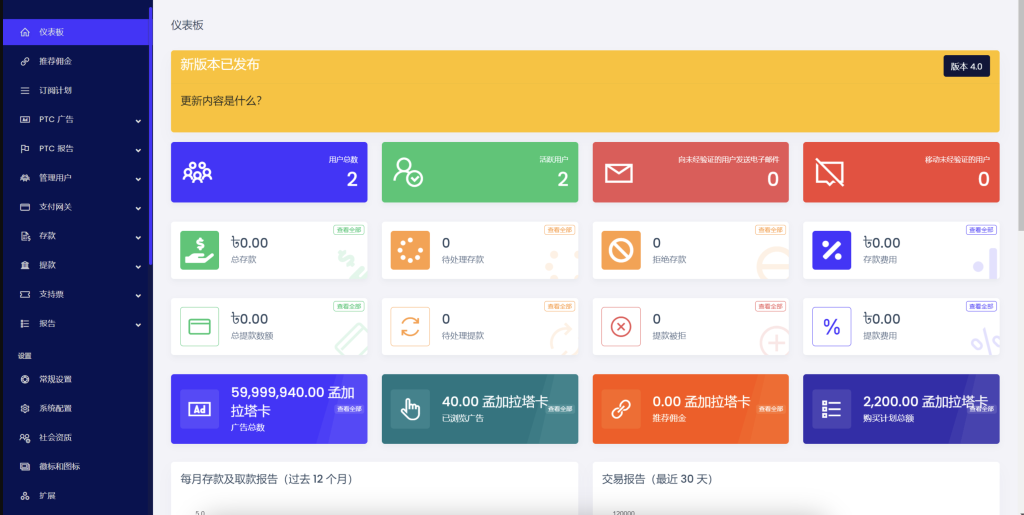The height and width of the screenshot is (515, 1024).
Task: Click the verified user icon on active users card
Action: [x=408, y=172]
